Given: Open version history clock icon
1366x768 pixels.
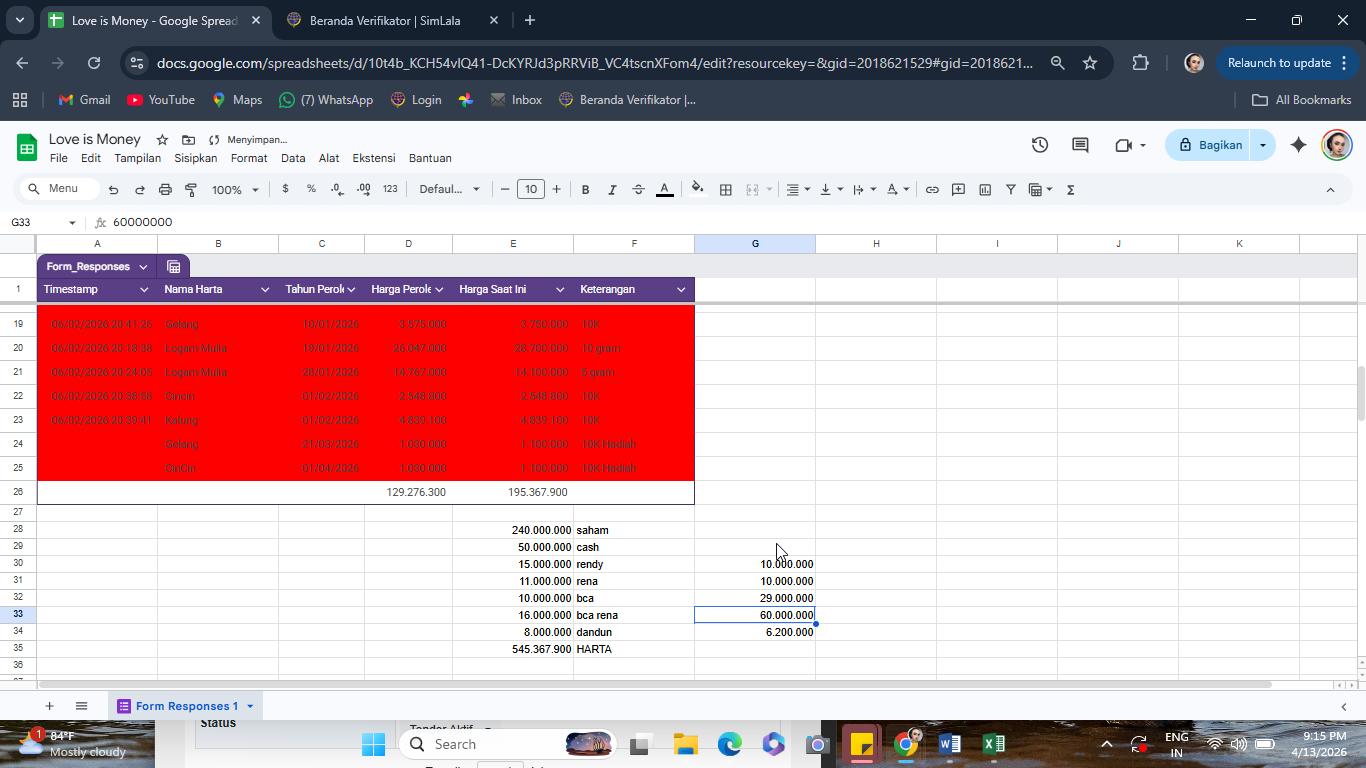Looking at the screenshot, I should tap(1040, 145).
